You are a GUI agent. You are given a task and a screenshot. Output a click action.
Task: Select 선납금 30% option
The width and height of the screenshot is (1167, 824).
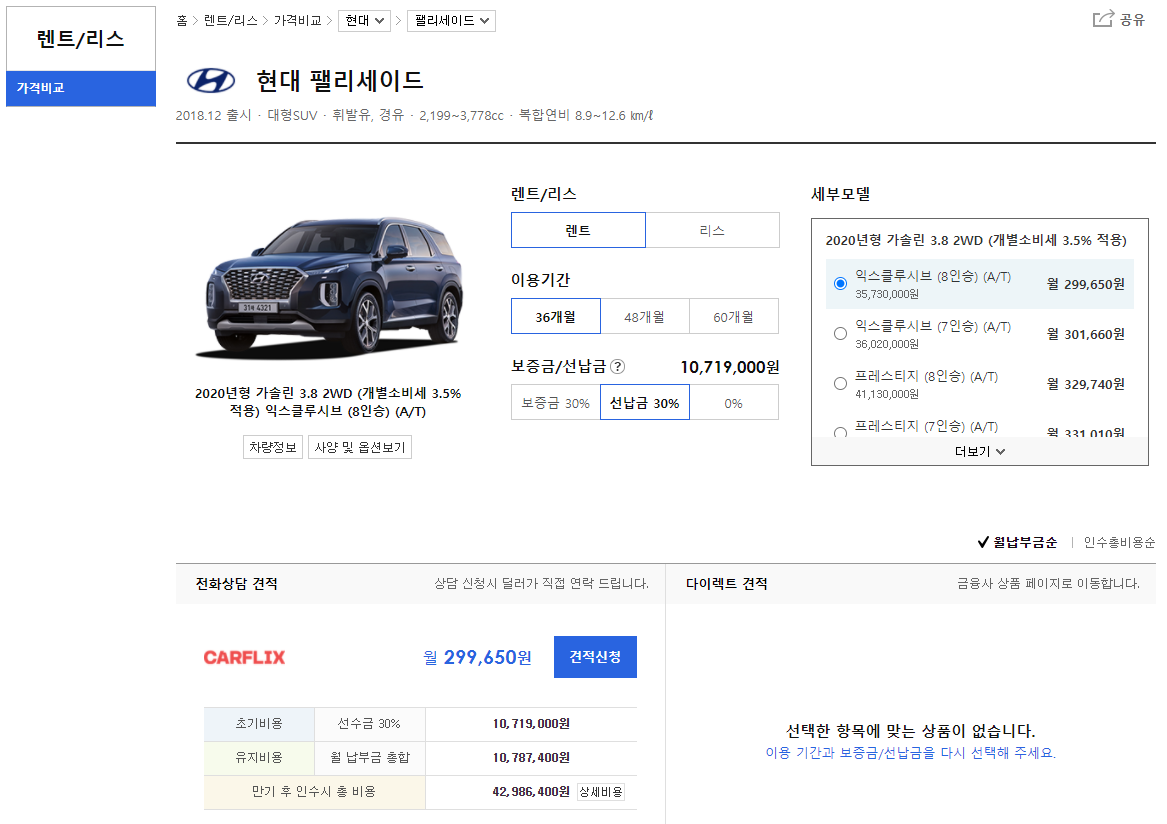point(645,403)
